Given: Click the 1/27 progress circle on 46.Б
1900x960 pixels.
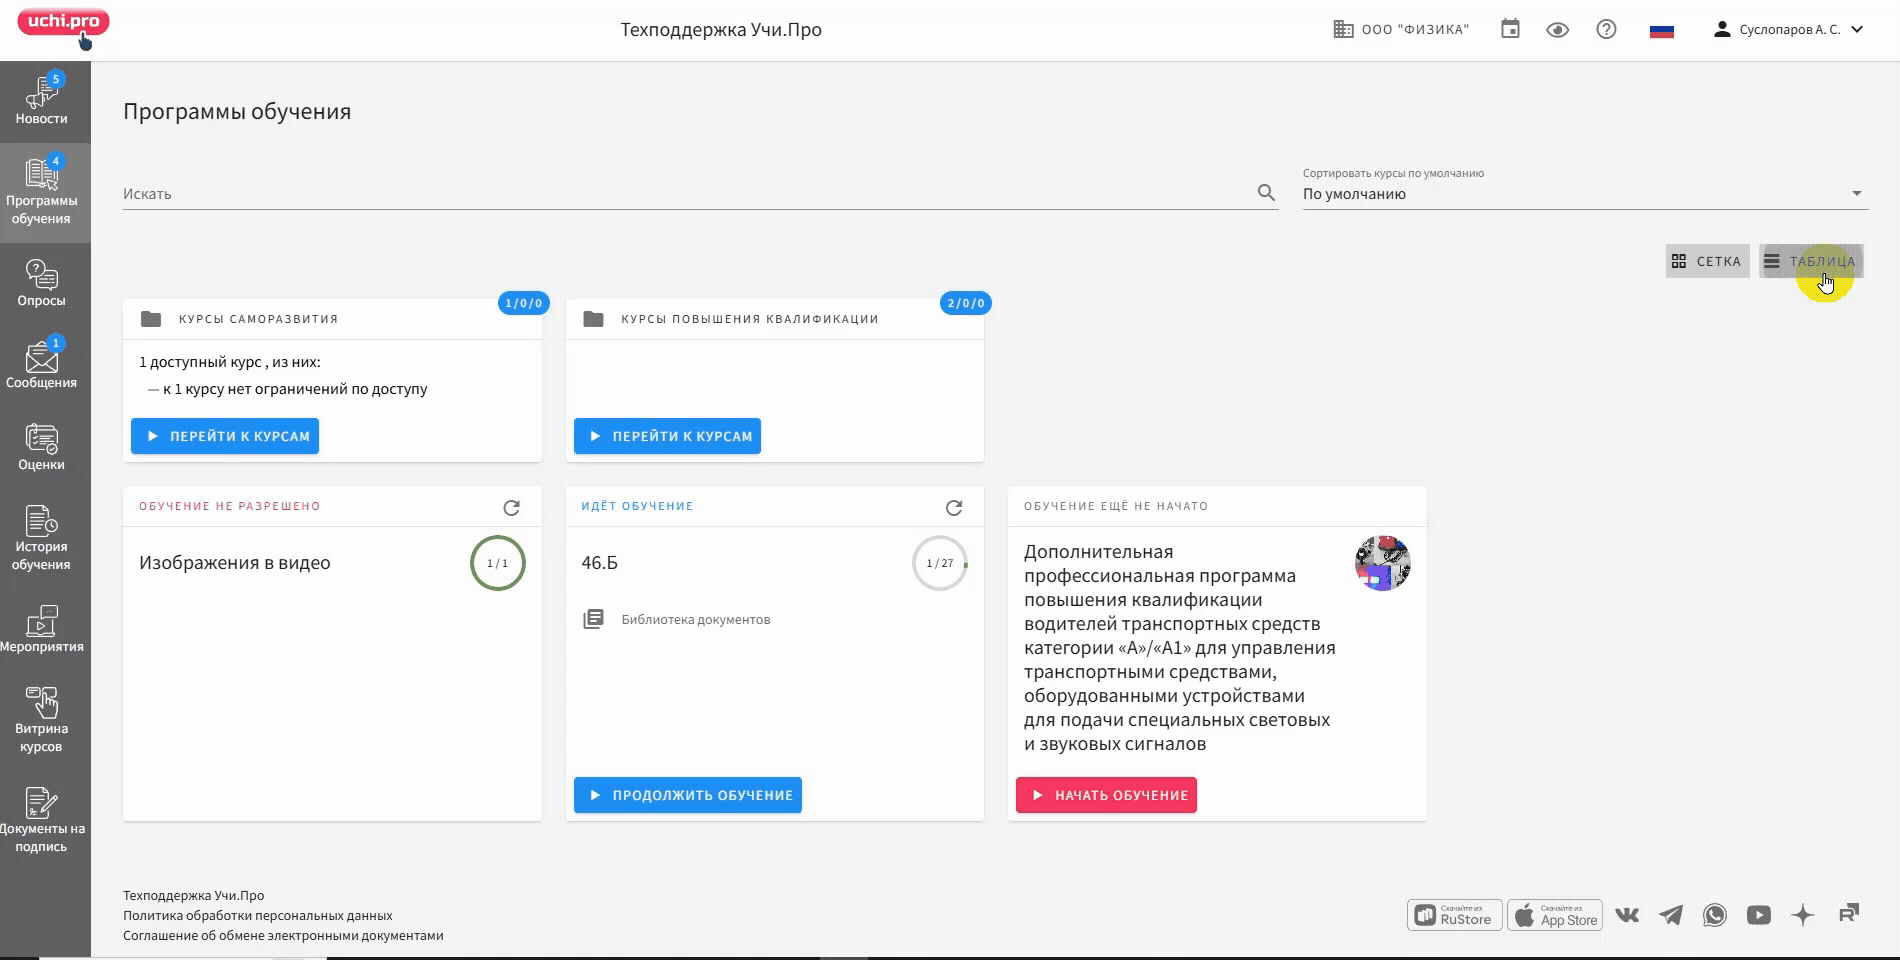Looking at the screenshot, I should click(939, 564).
